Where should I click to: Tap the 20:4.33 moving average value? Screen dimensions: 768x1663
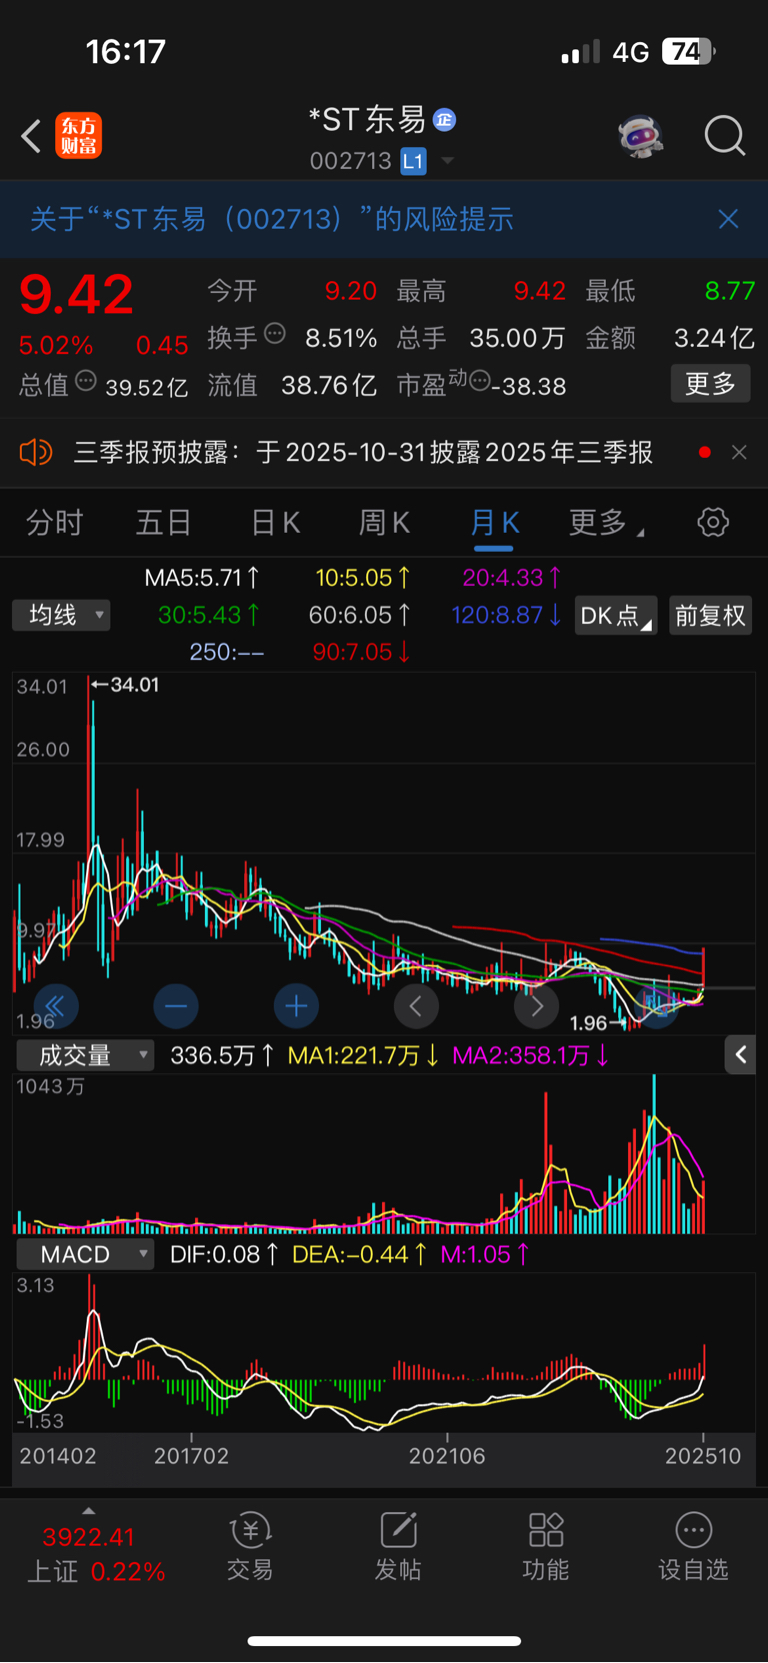coord(512,578)
